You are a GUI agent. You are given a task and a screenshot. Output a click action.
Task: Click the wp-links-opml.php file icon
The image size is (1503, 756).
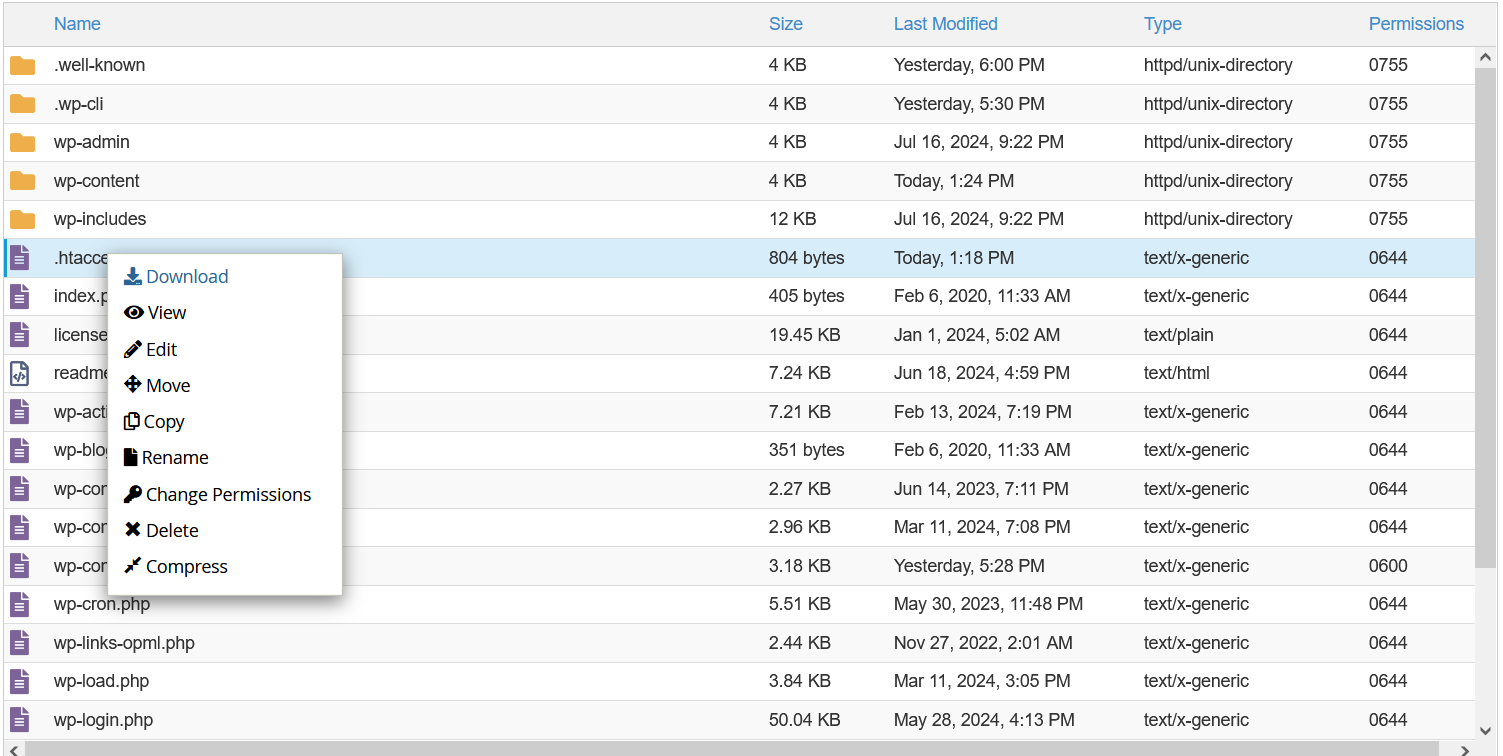click(x=20, y=643)
